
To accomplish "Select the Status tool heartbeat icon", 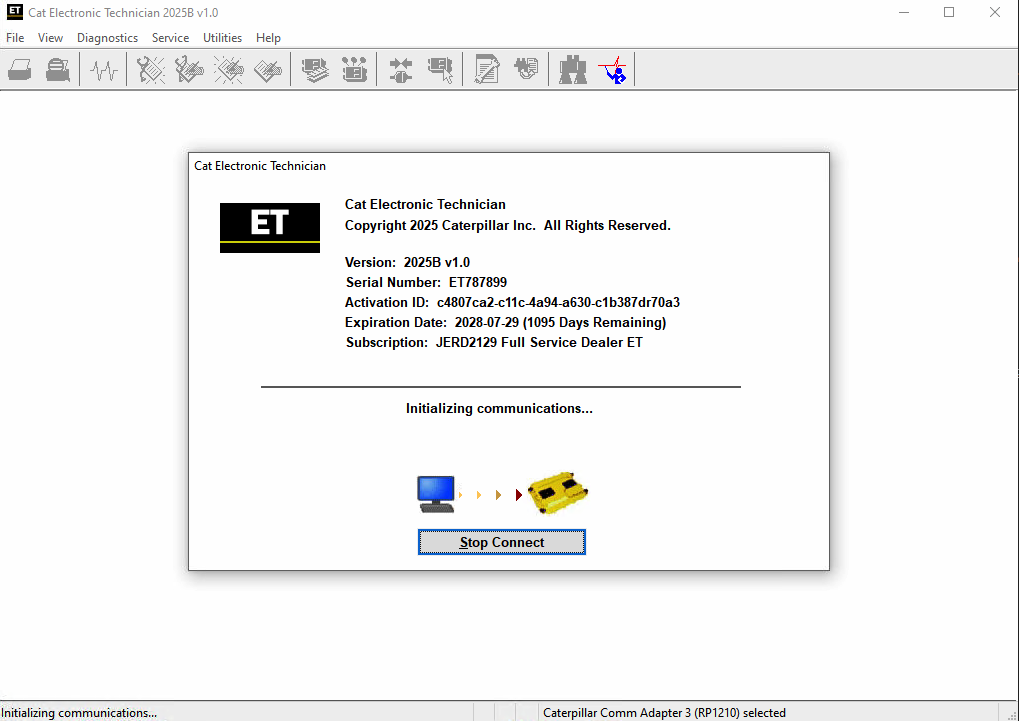I will point(103,69).
